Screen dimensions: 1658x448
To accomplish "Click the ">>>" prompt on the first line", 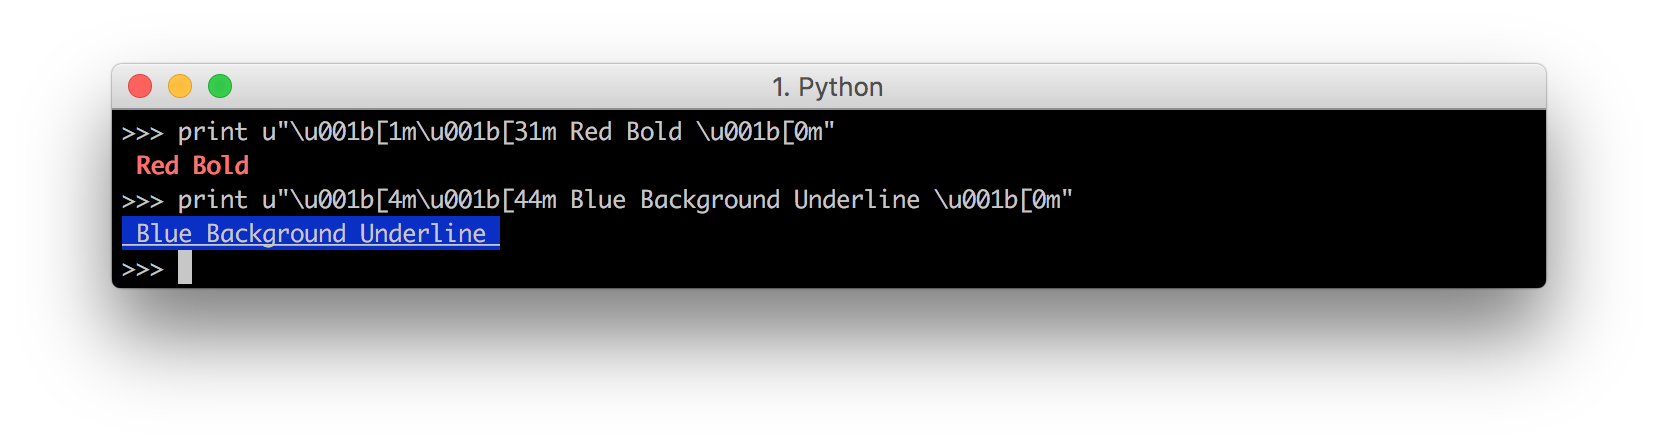I will [x=142, y=132].
